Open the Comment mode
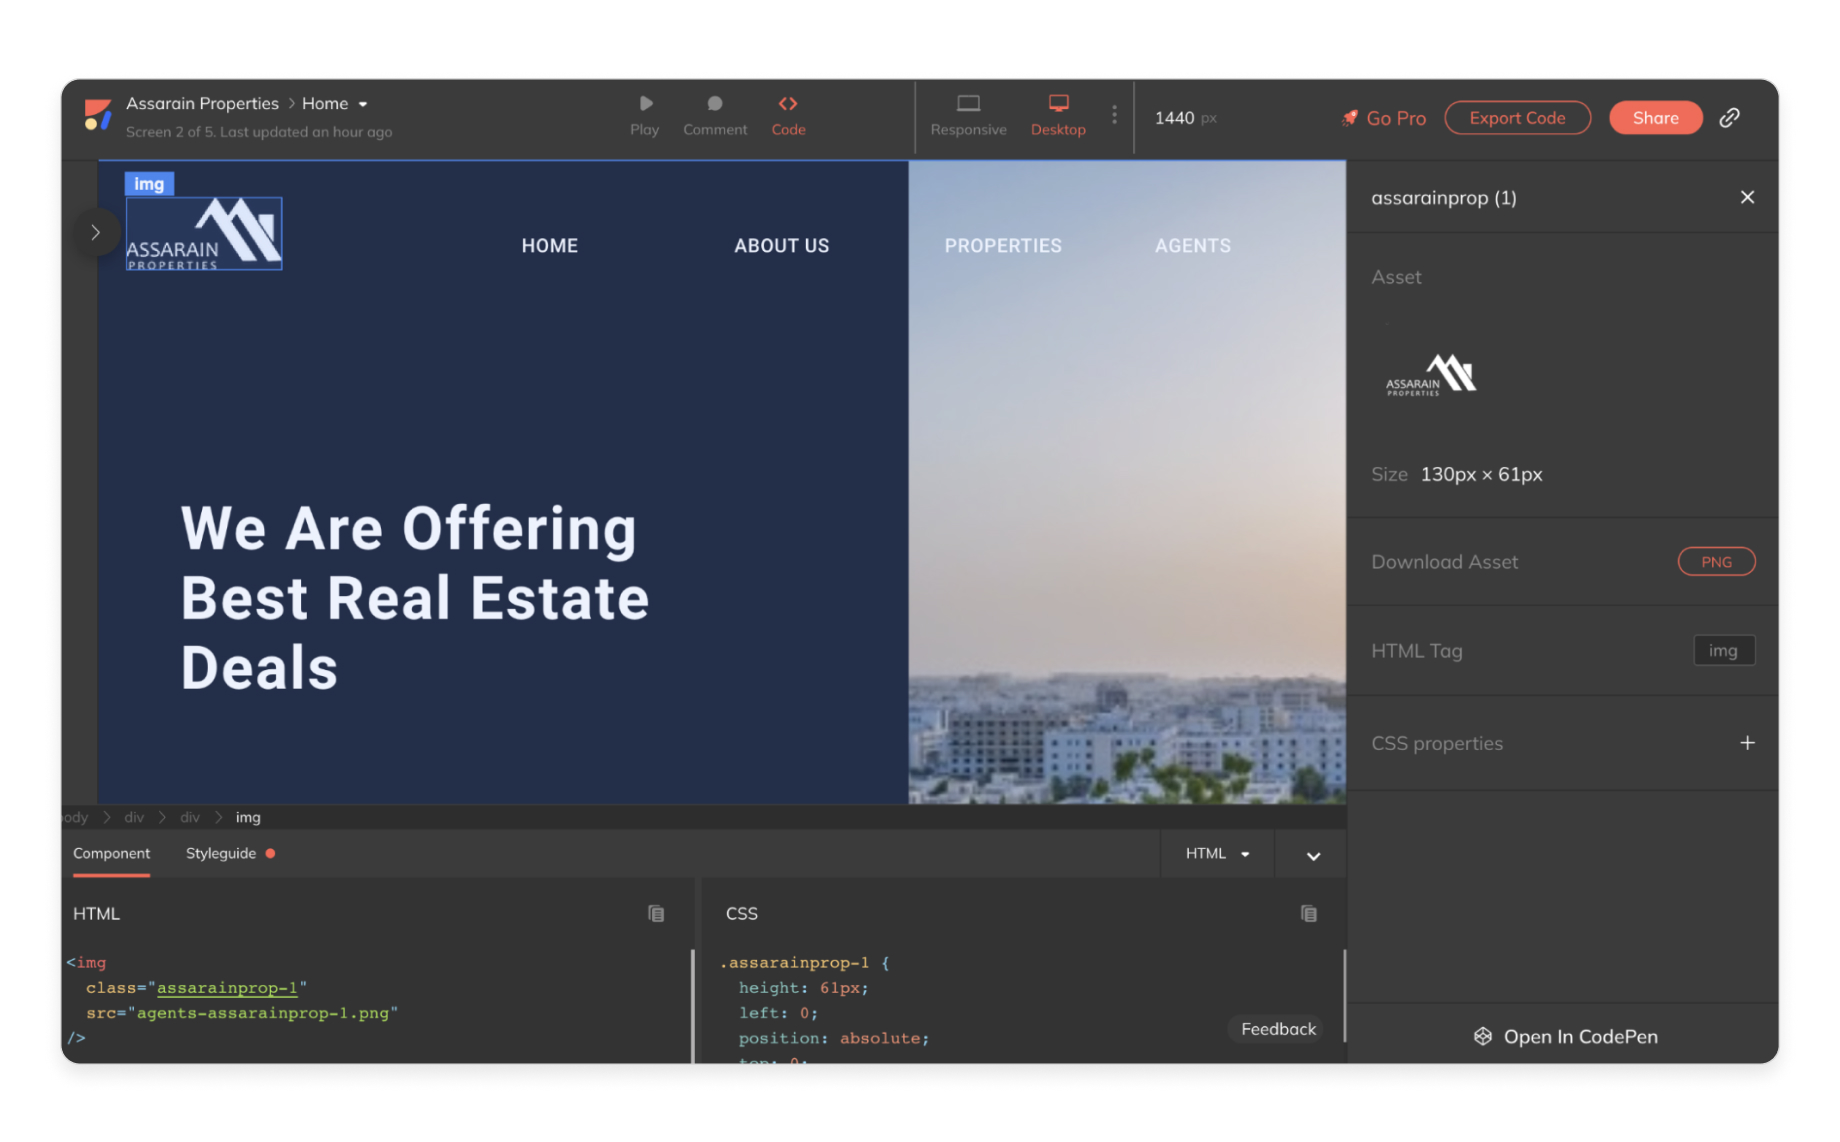The width and height of the screenshot is (1840, 1142). click(714, 104)
